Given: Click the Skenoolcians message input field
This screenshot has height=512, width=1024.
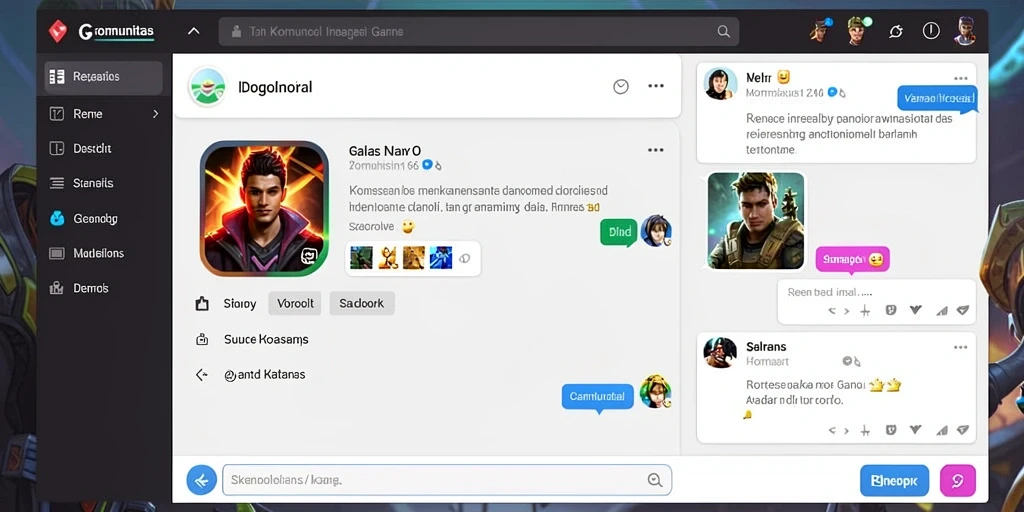Looking at the screenshot, I should point(447,480).
